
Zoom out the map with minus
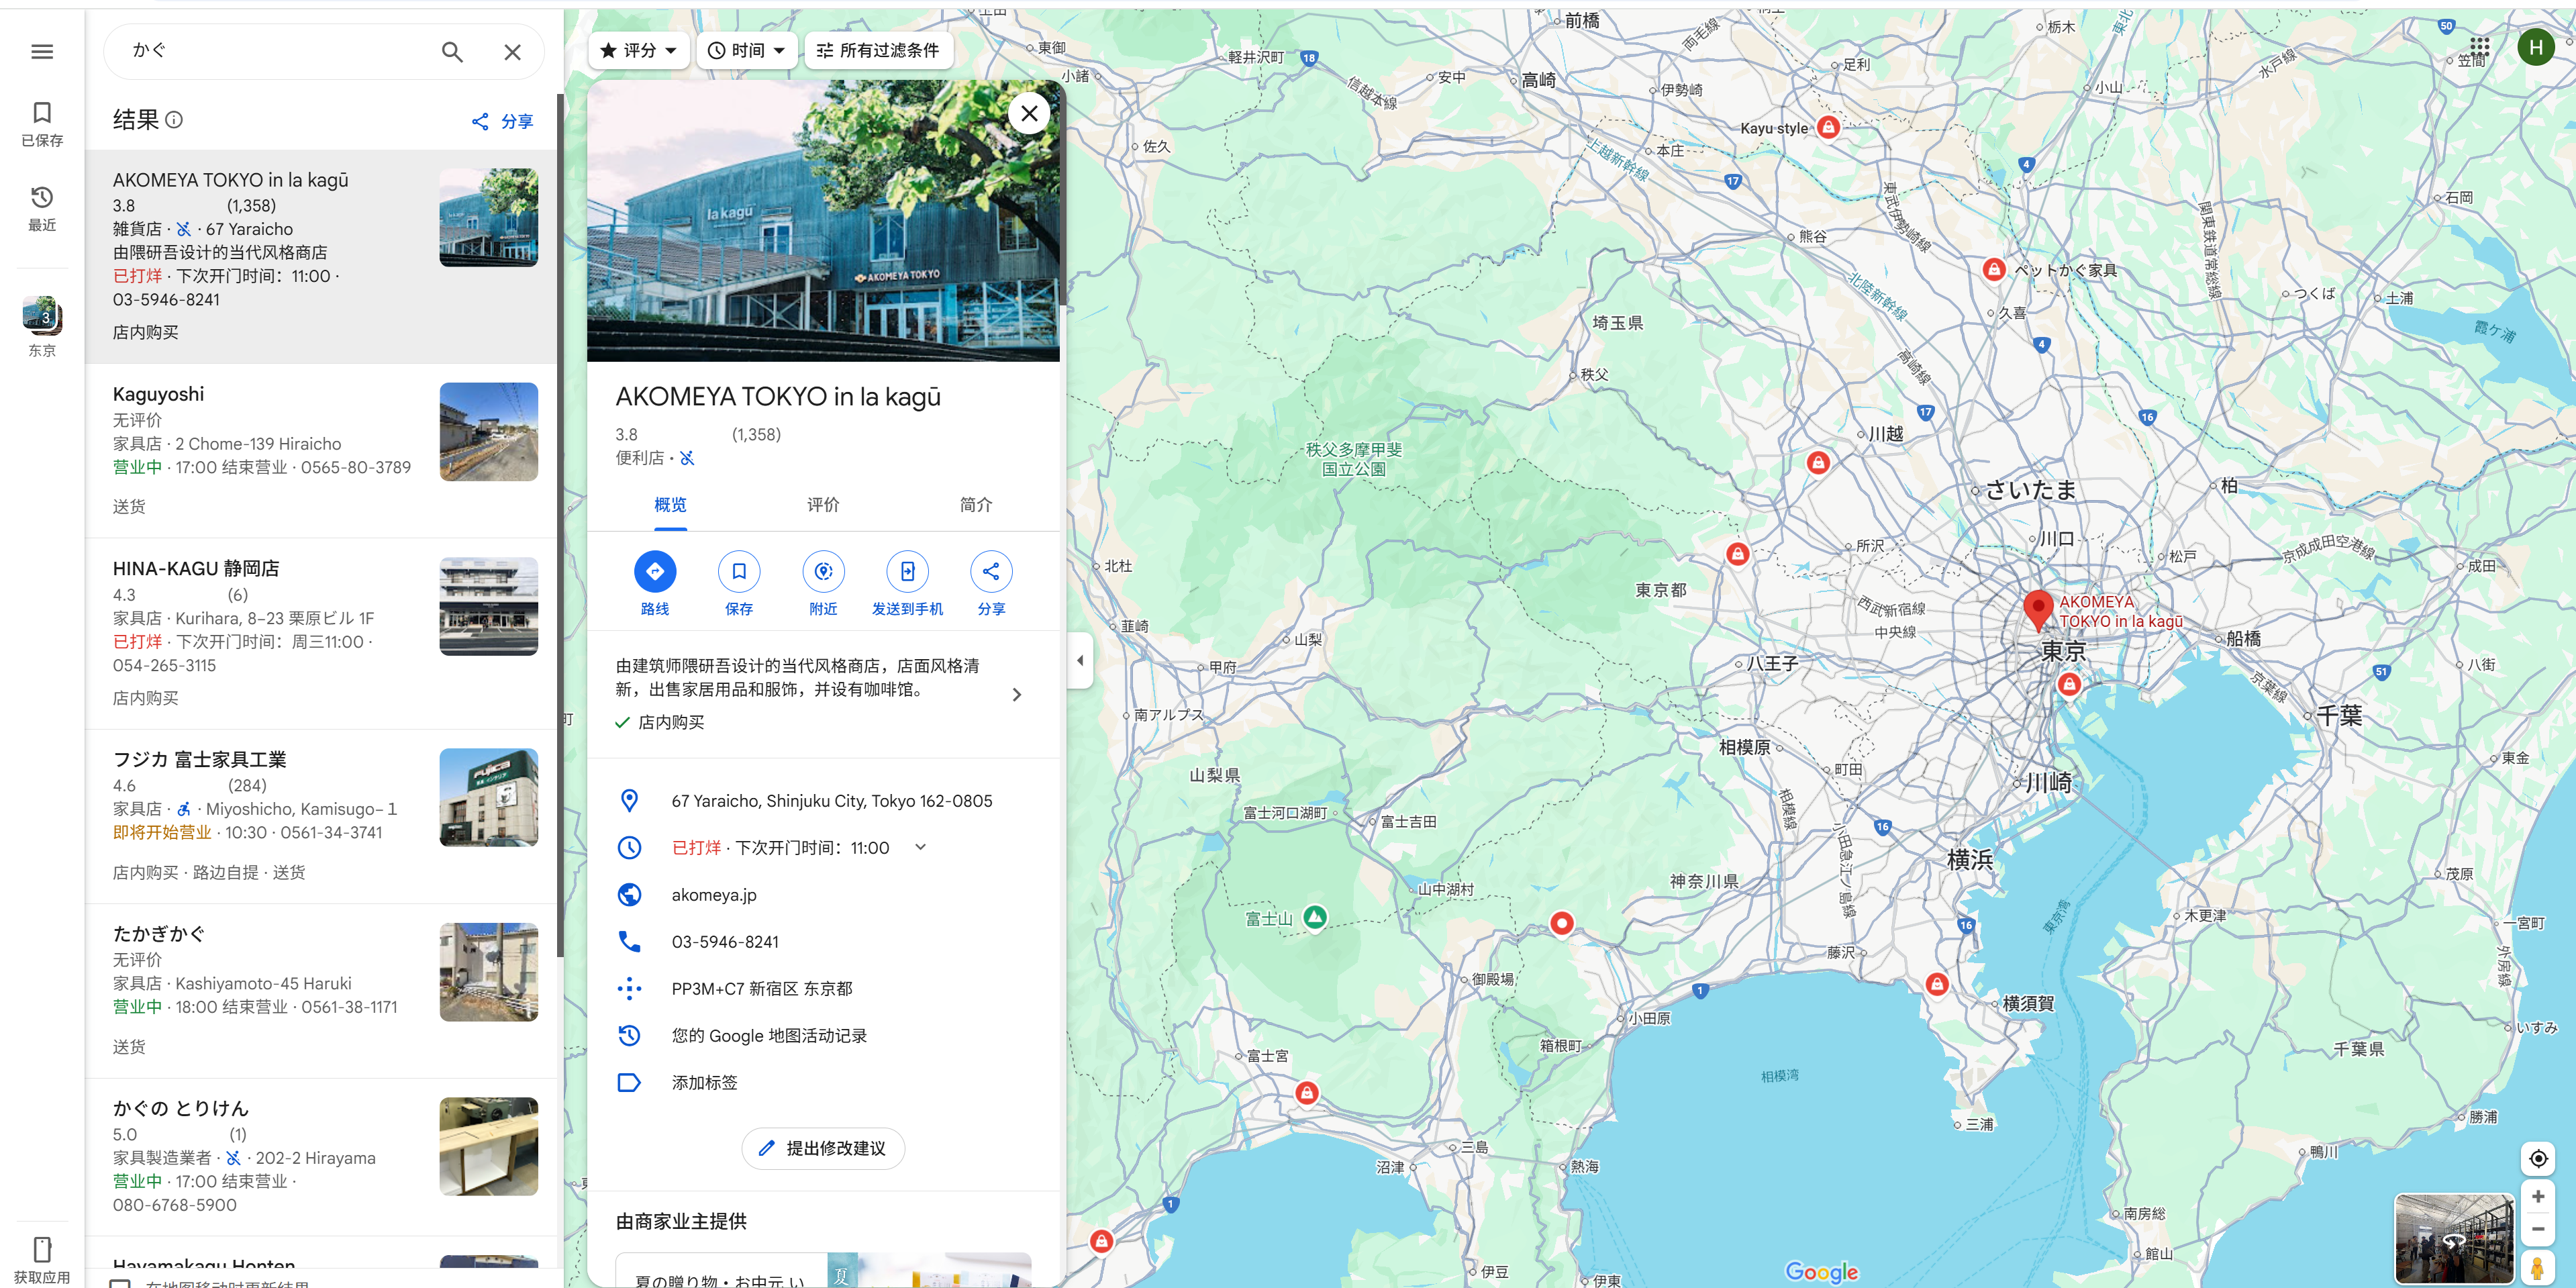2538,1229
